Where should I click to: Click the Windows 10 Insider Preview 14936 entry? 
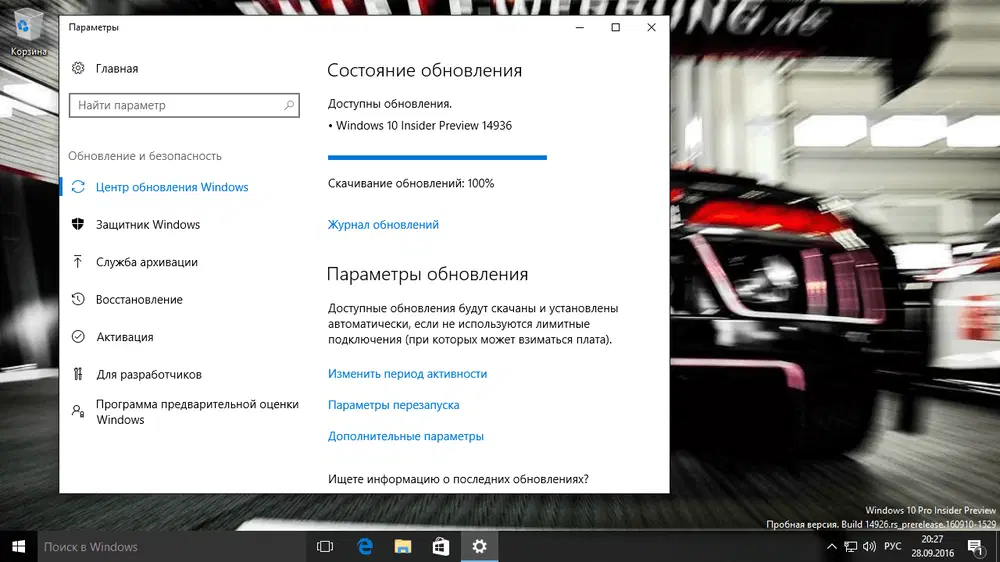click(420, 126)
